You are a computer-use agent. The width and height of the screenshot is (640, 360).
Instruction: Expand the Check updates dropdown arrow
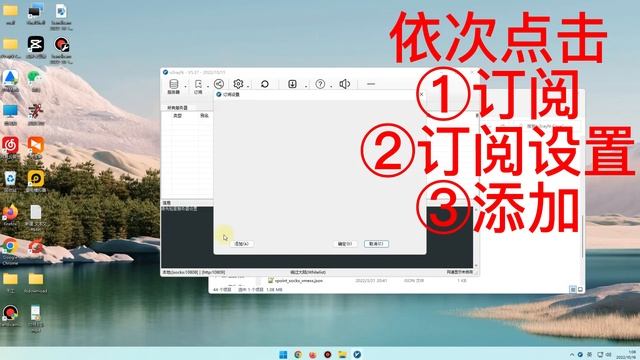coord(306,87)
